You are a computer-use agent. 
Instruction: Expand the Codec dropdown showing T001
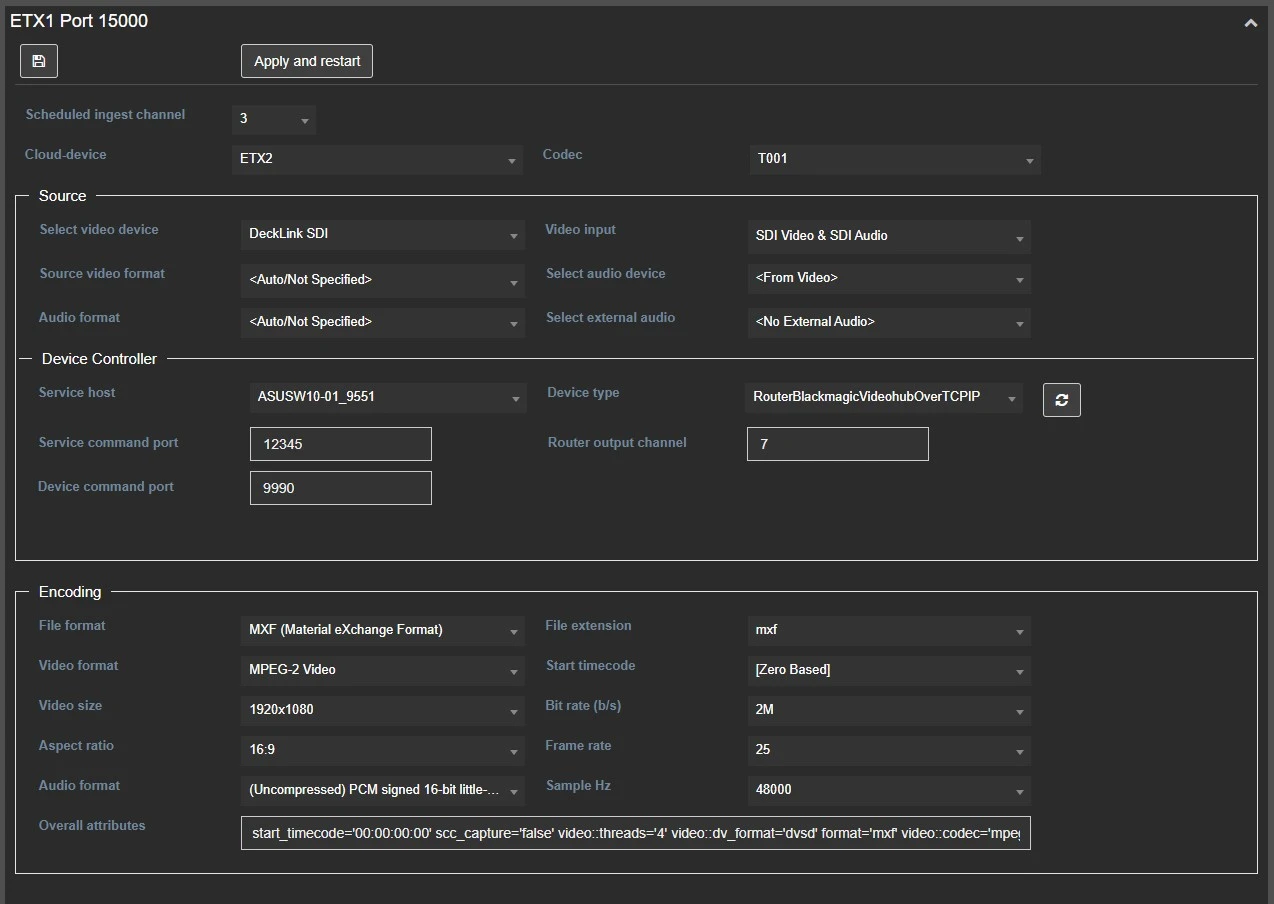point(894,159)
